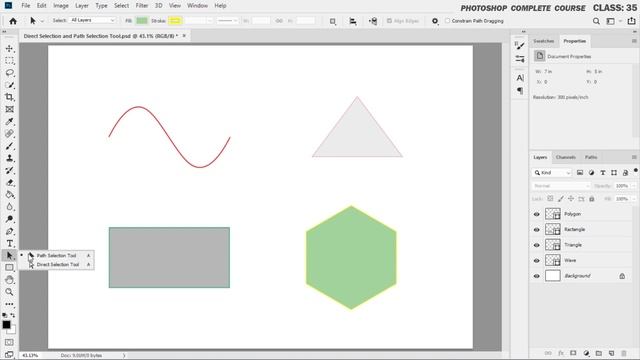Toggle the layer filter on/off switch
This screenshot has height=360, width=640.
coord(636,171)
